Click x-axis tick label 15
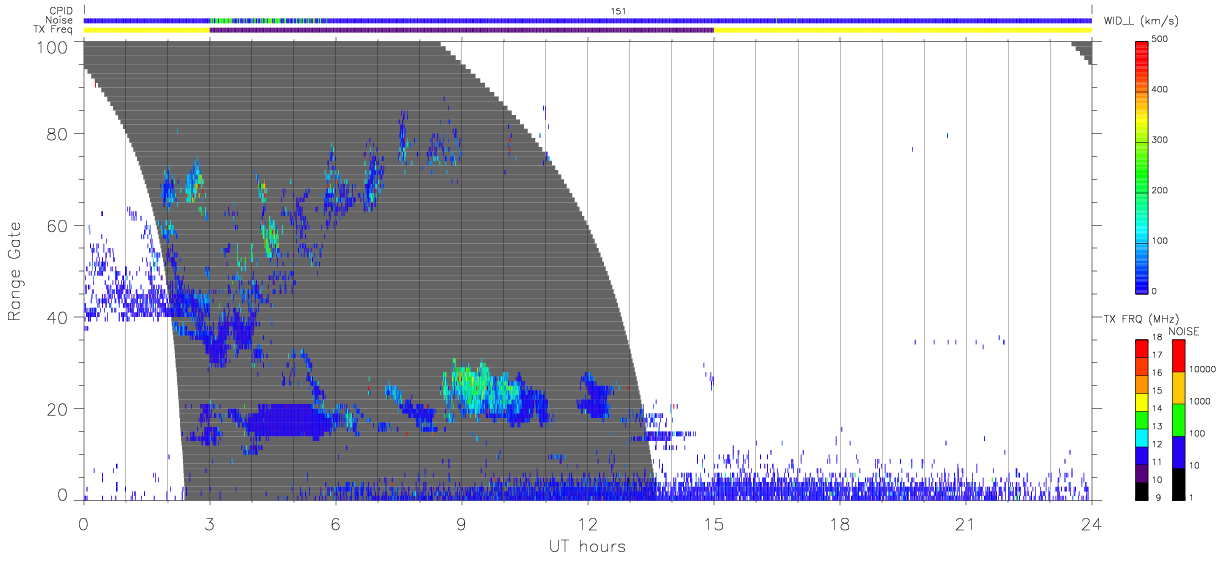The width and height of the screenshot is (1228, 567). point(713,524)
